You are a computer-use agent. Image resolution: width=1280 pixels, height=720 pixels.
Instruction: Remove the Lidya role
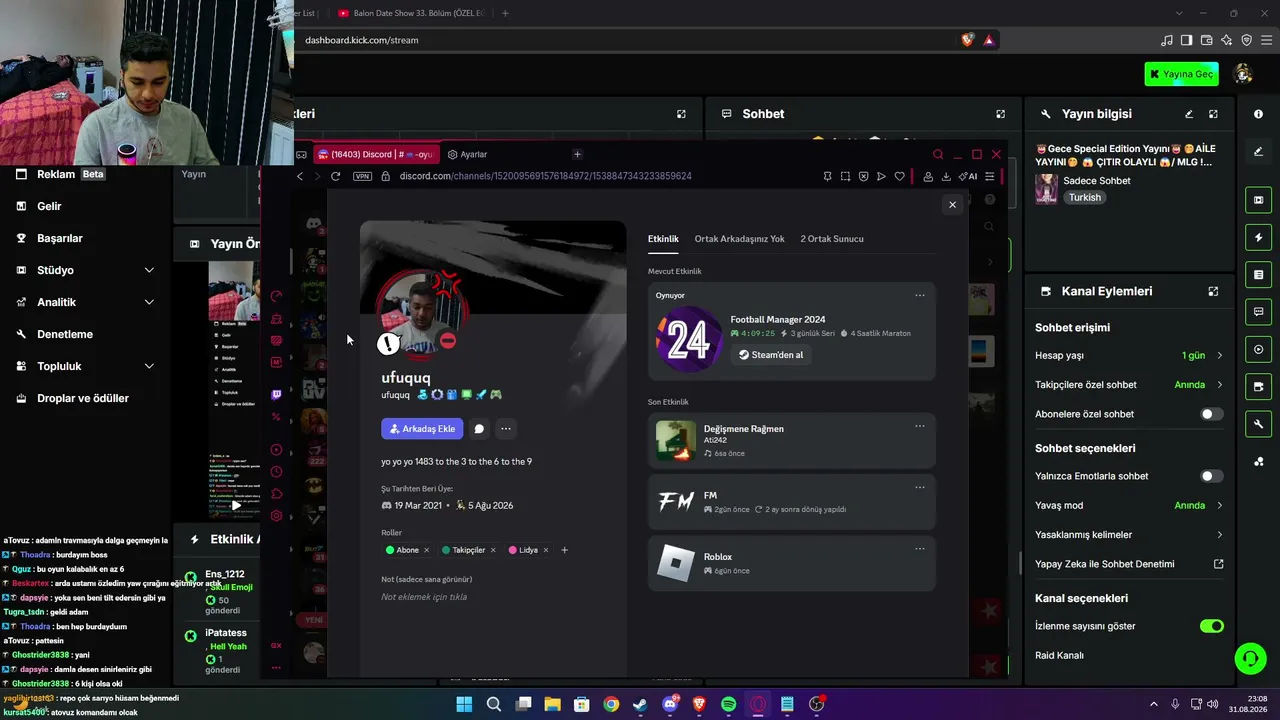click(545, 550)
